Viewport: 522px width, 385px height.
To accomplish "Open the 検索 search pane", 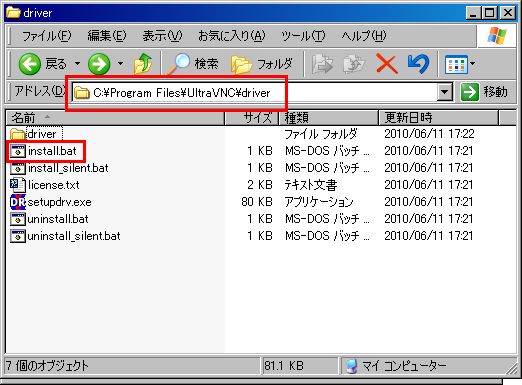I will pos(192,63).
